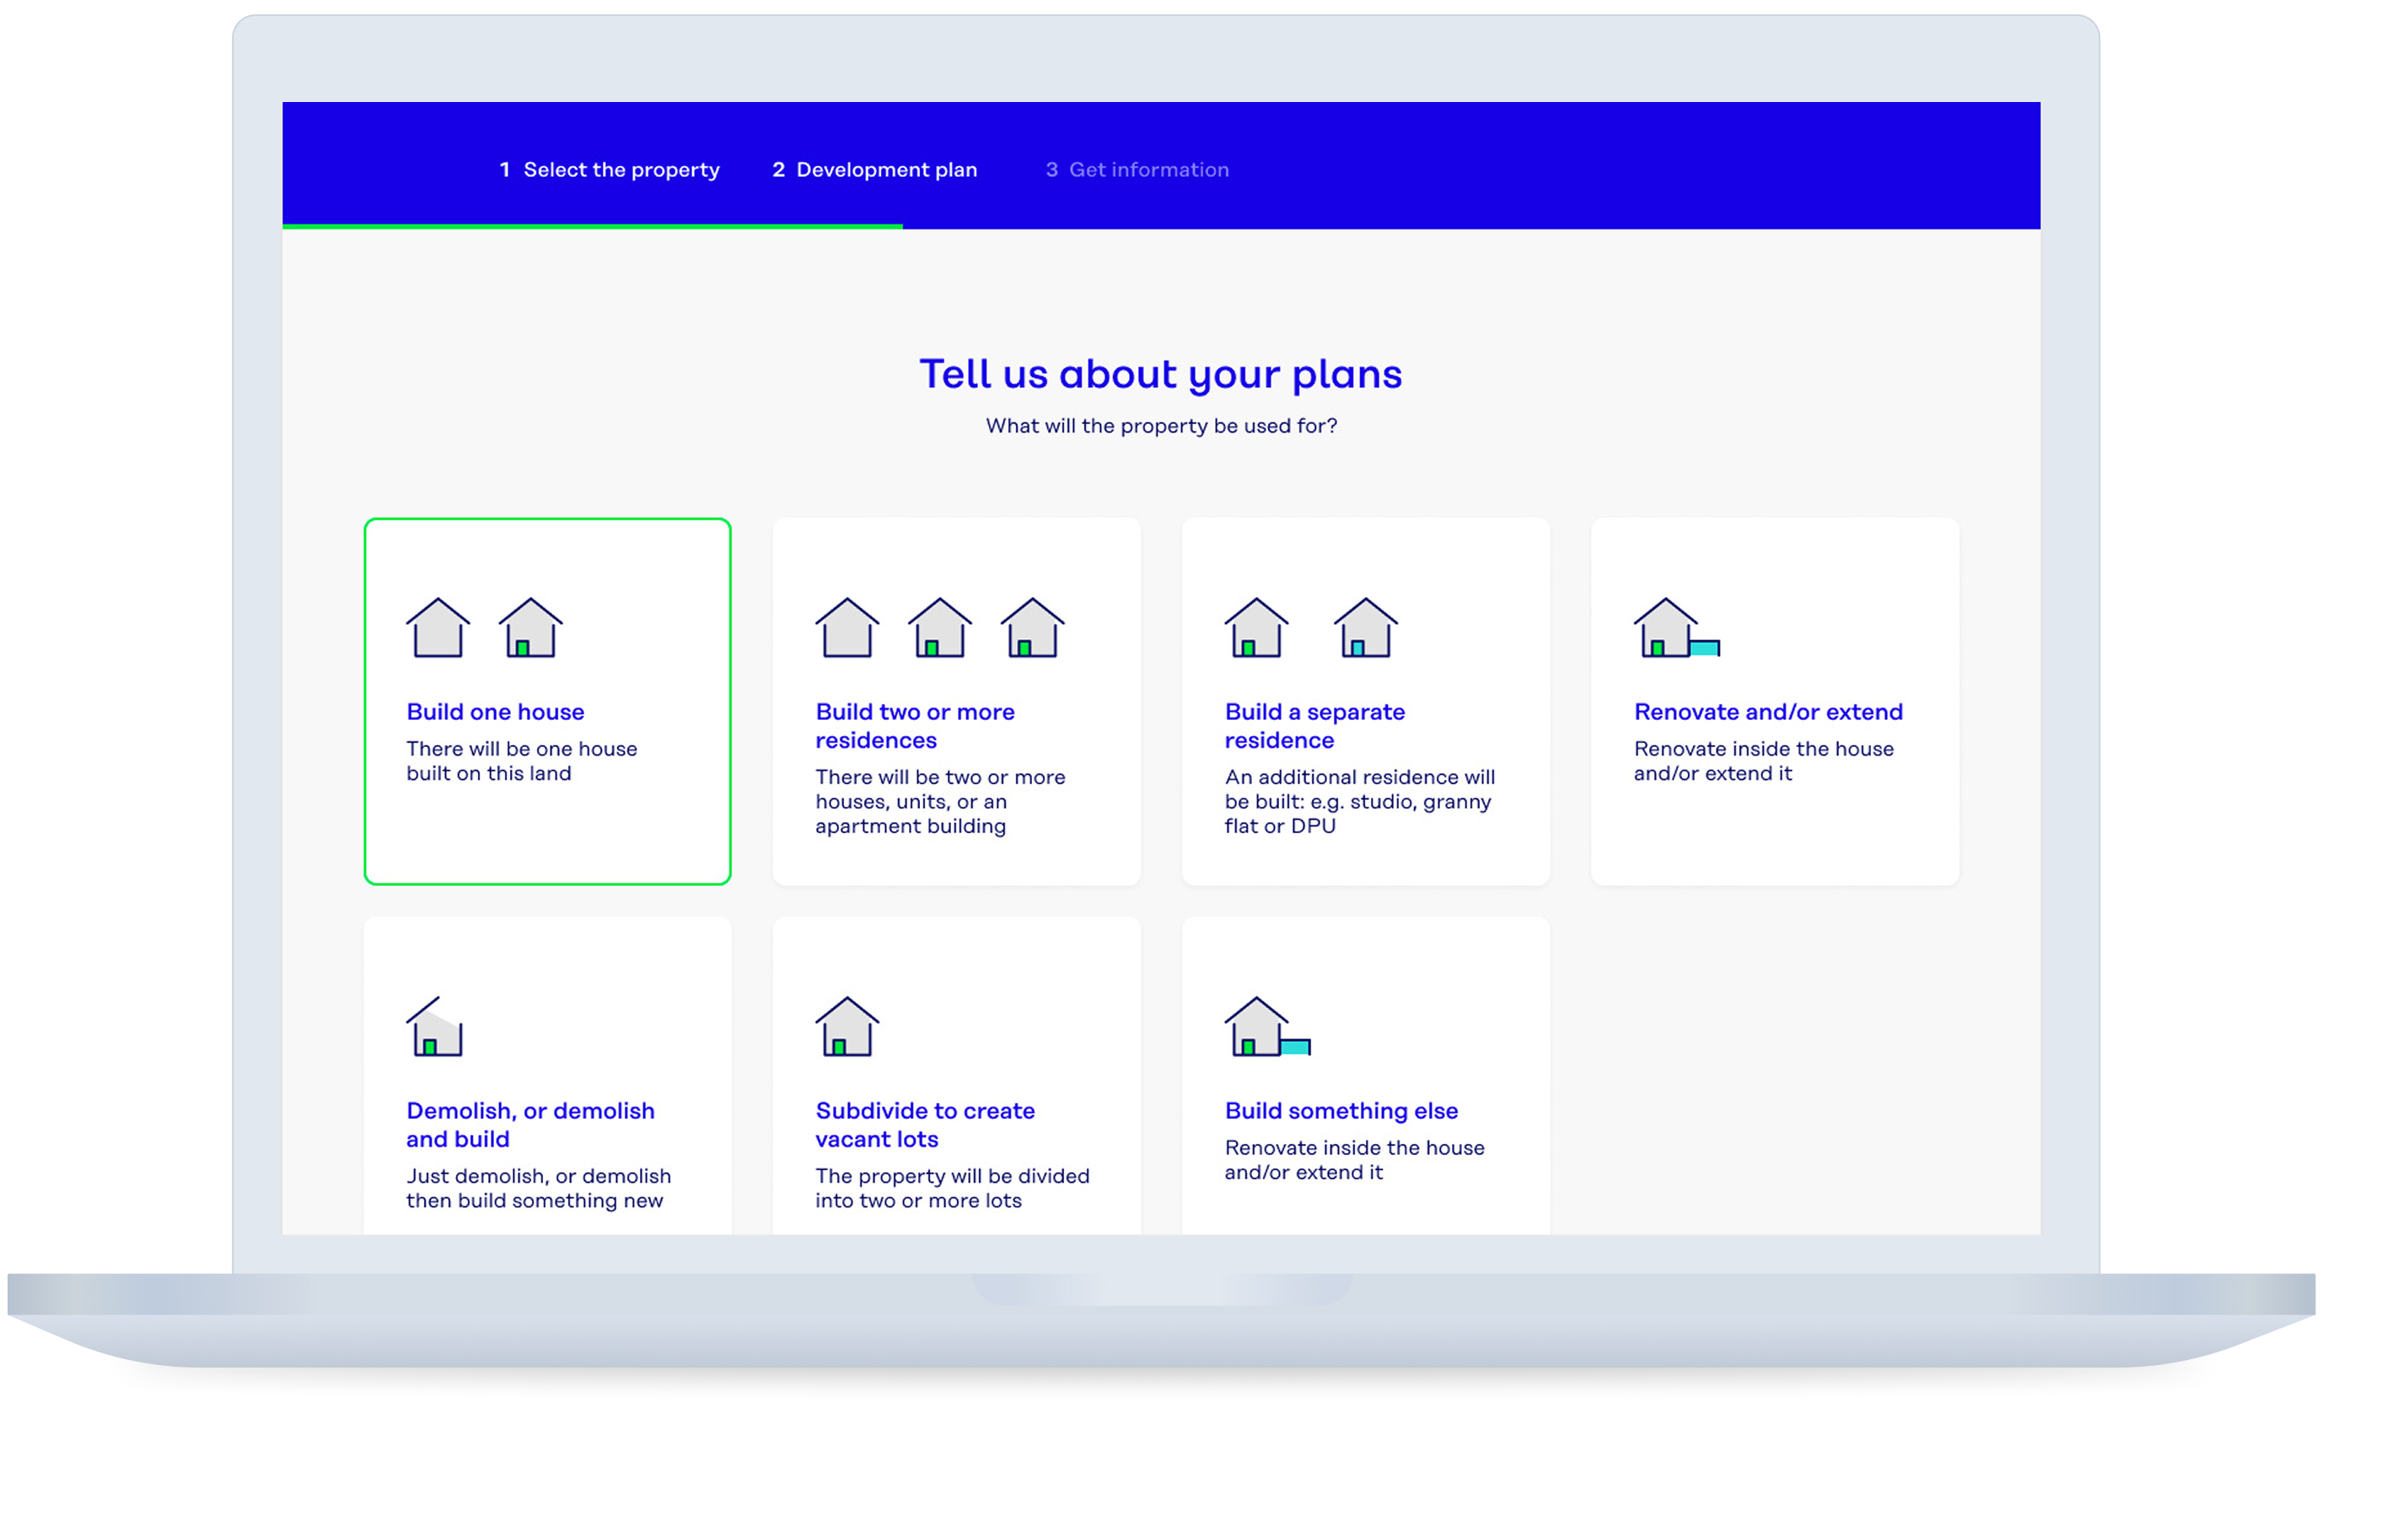Choose the Renovate and/or extend title
This screenshot has width=2408, height=1537.
coord(1768,712)
